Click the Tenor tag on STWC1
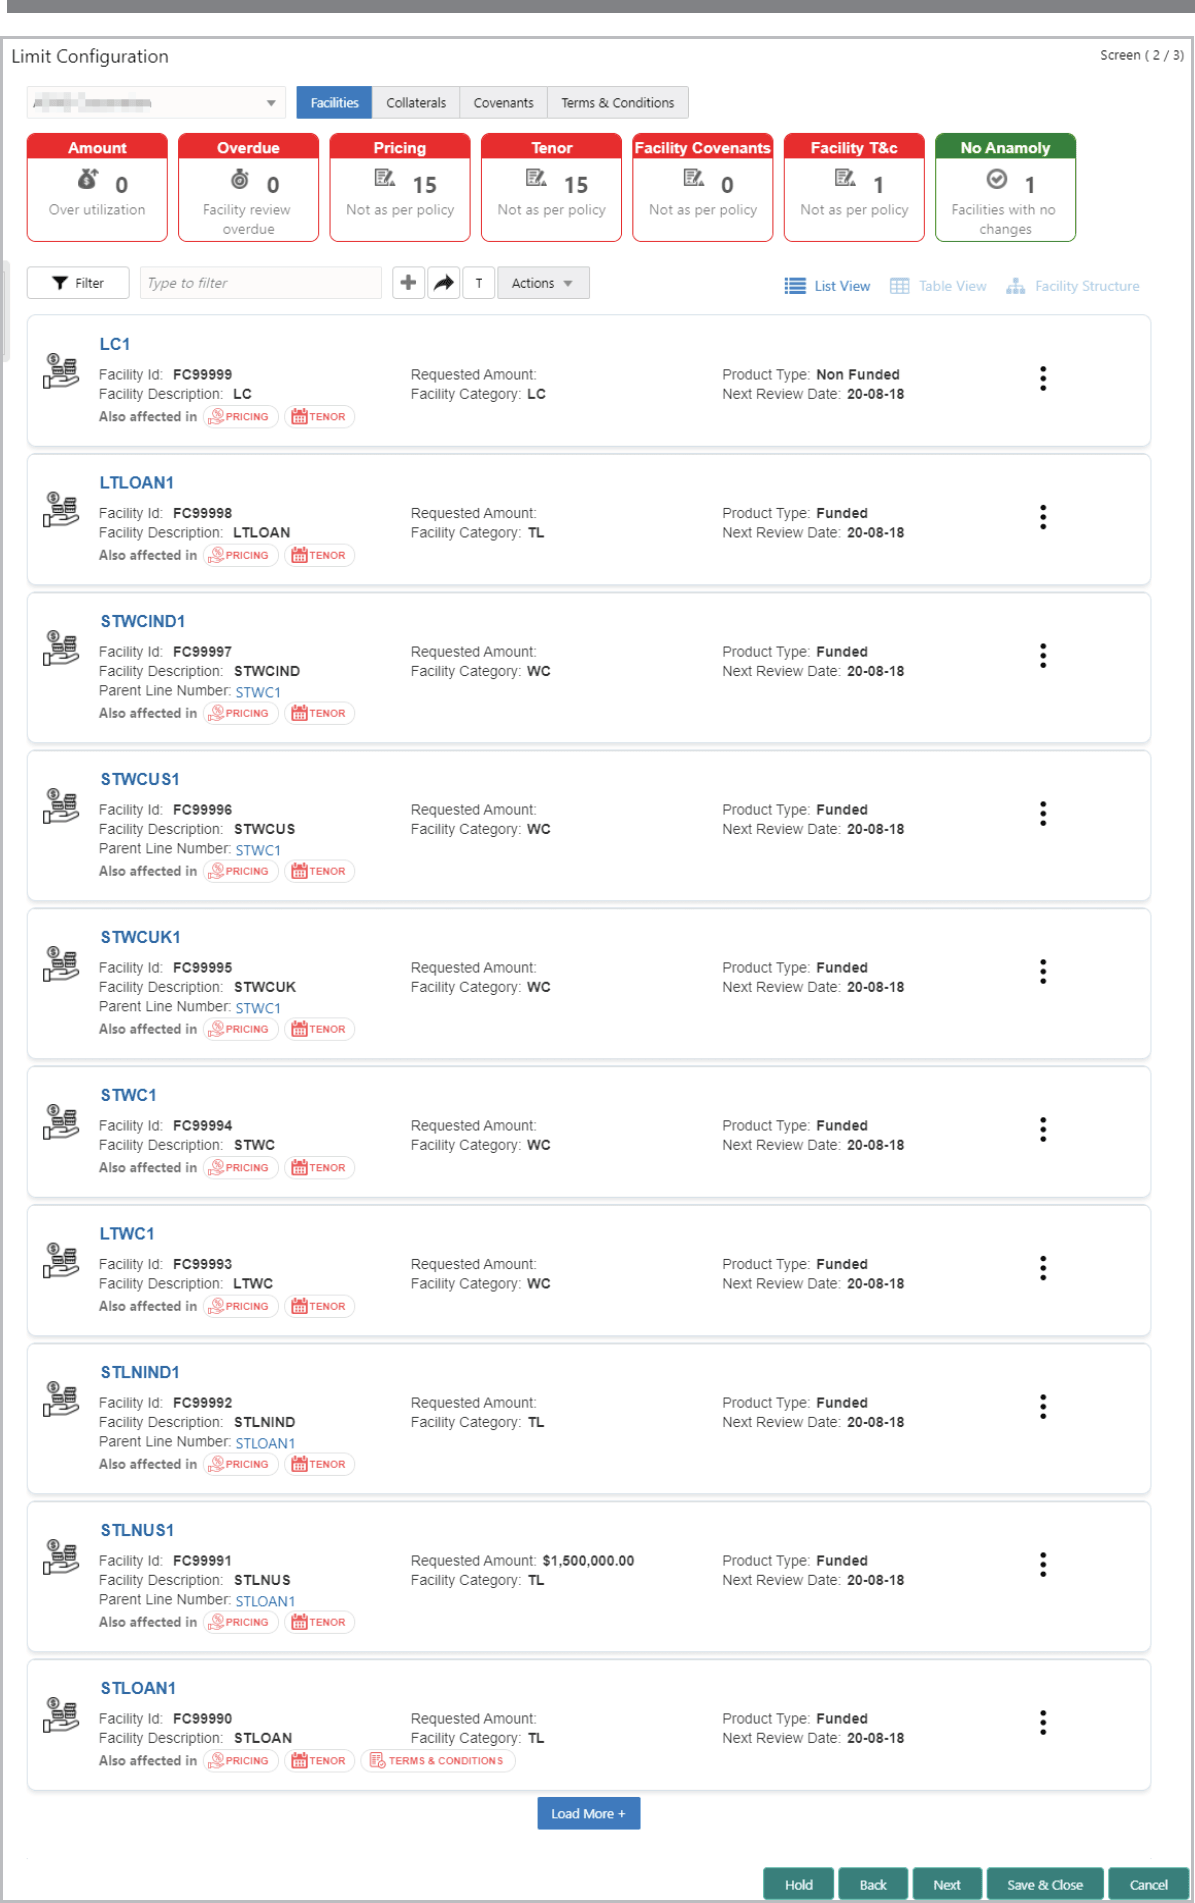The height and width of the screenshot is (1903, 1195). (x=320, y=1167)
